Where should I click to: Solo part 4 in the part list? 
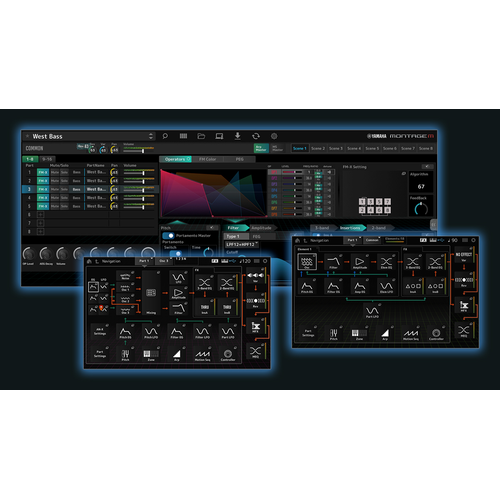tap(64, 198)
